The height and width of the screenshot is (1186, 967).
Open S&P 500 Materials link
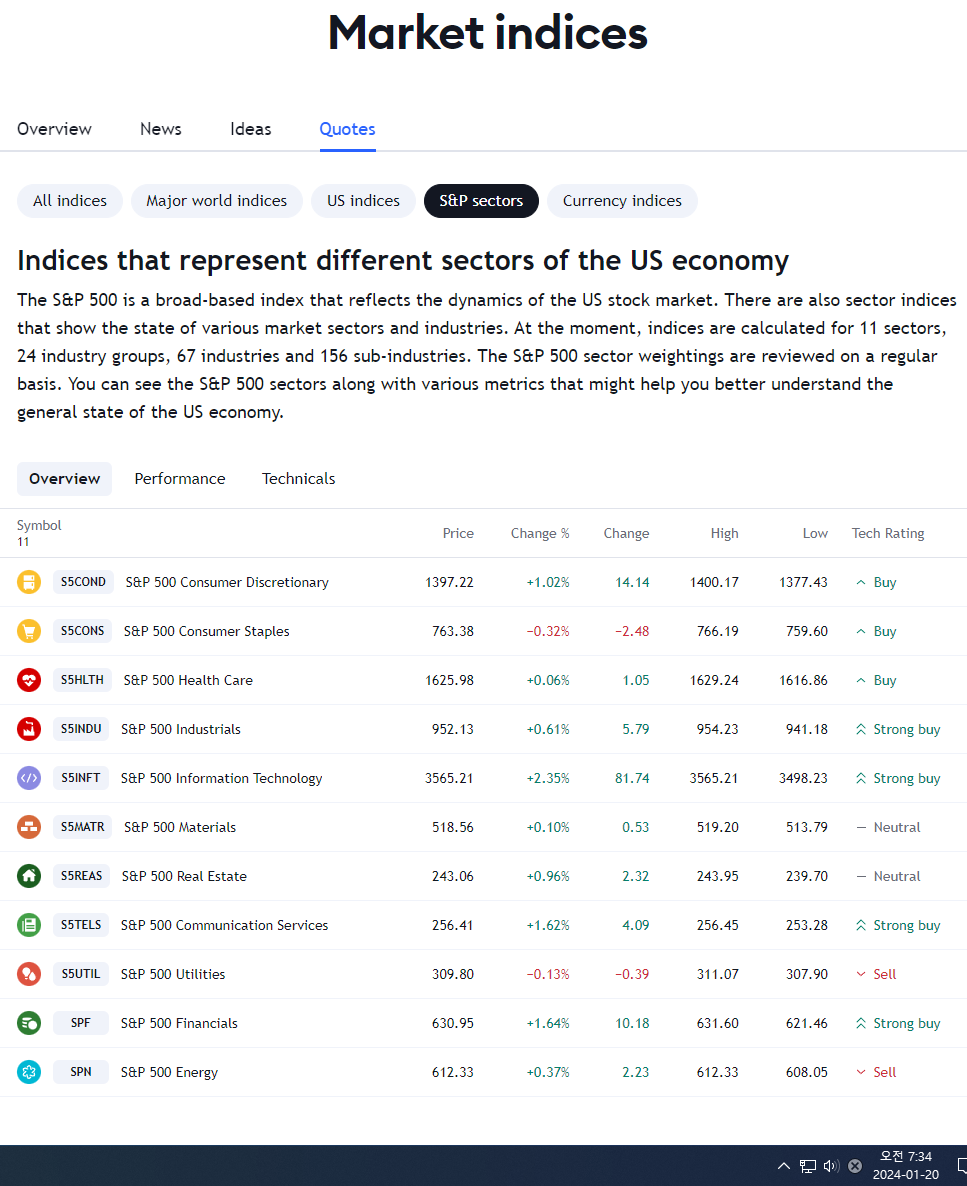pos(180,827)
